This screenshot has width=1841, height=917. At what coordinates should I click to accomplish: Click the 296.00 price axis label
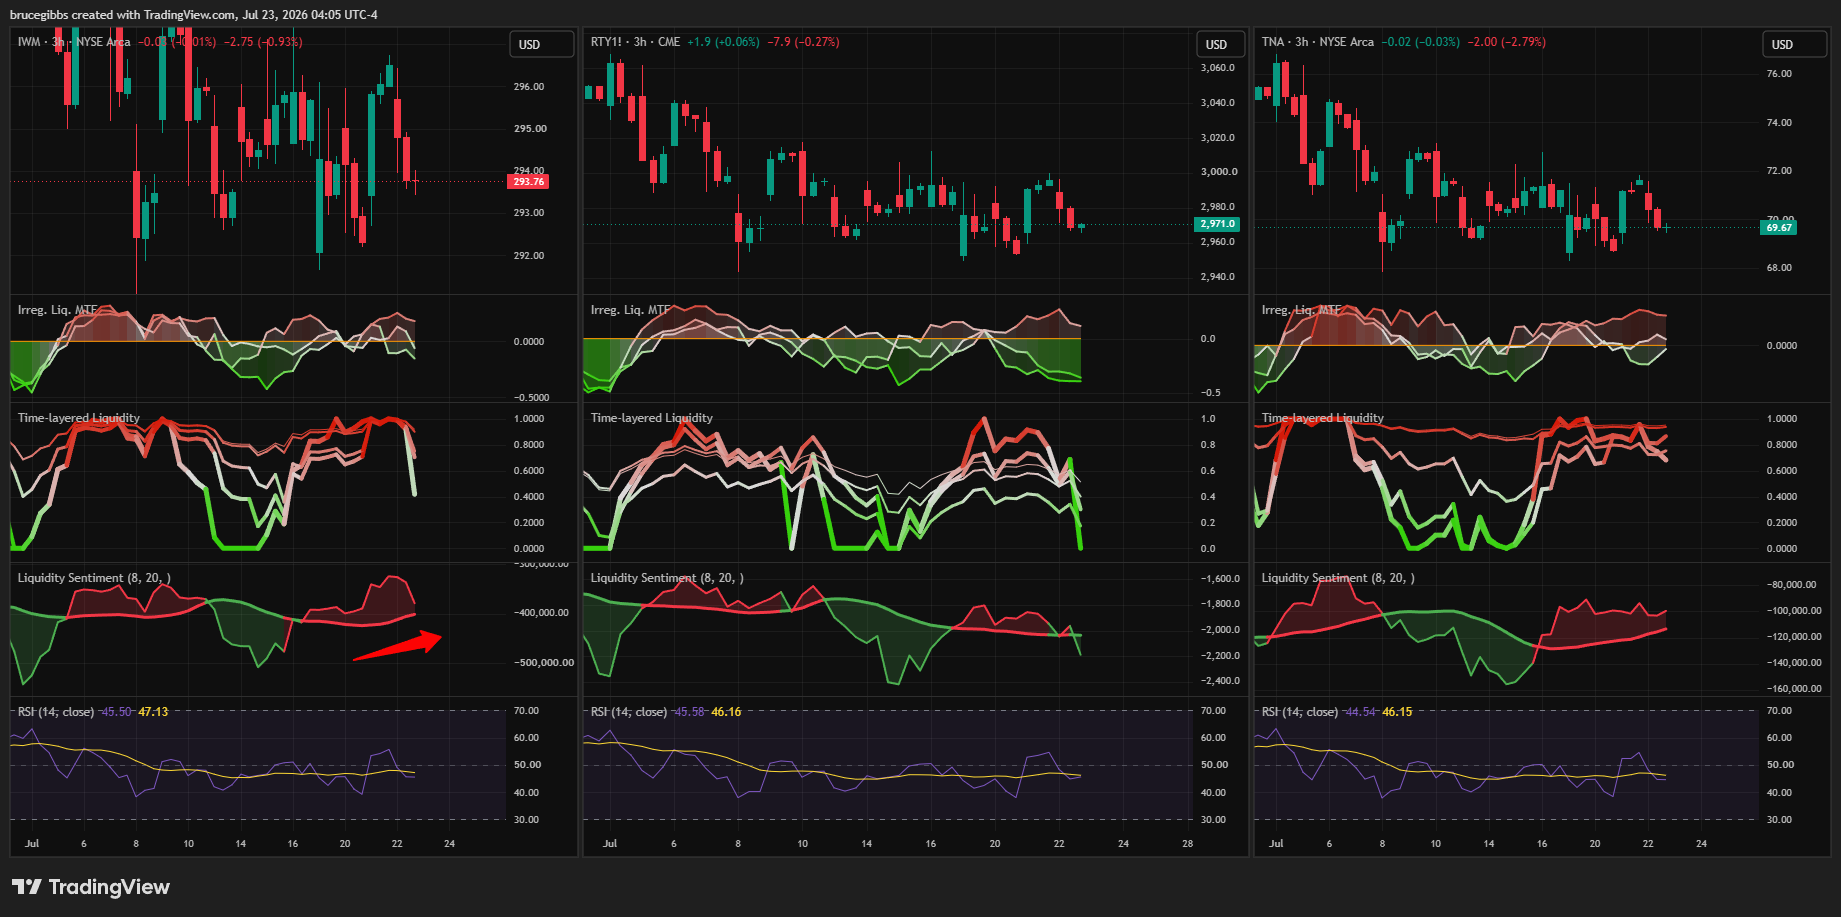(x=529, y=87)
